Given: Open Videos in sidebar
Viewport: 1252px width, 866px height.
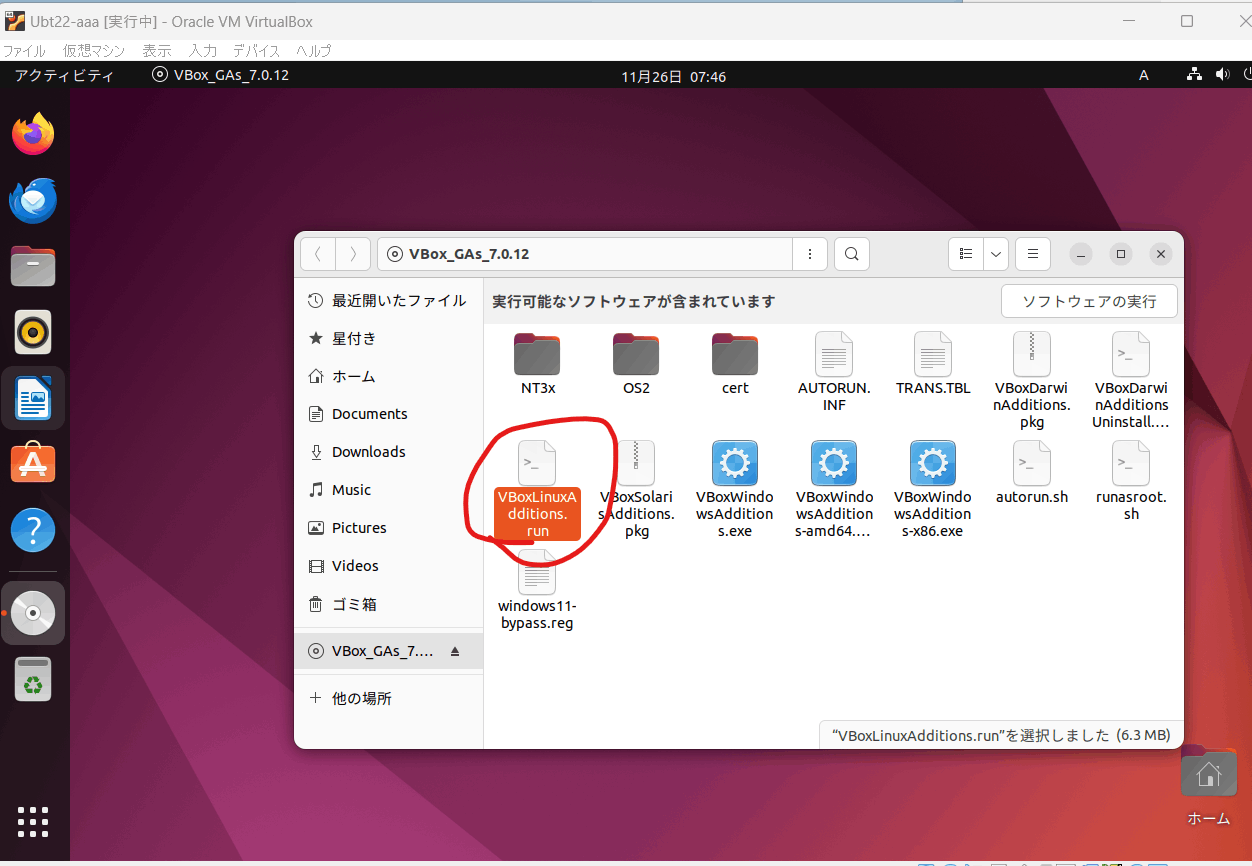Looking at the screenshot, I should click(x=388, y=566).
